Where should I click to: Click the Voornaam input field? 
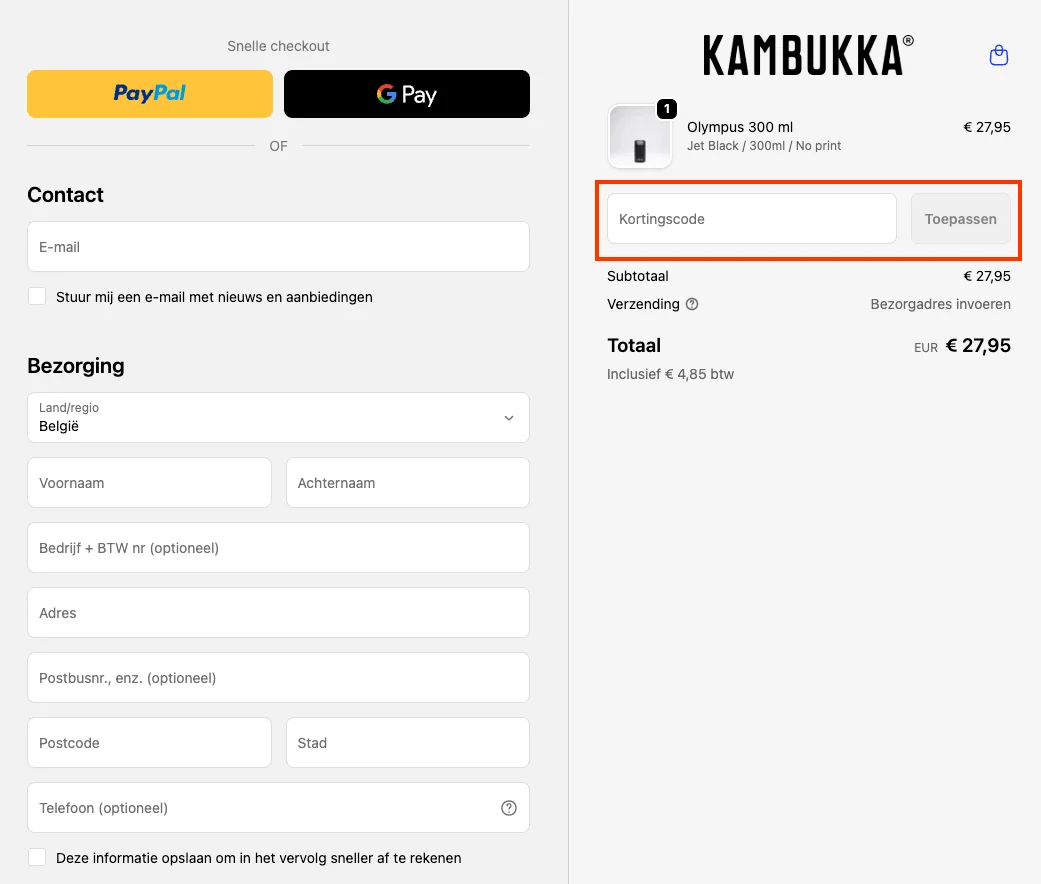(x=149, y=483)
